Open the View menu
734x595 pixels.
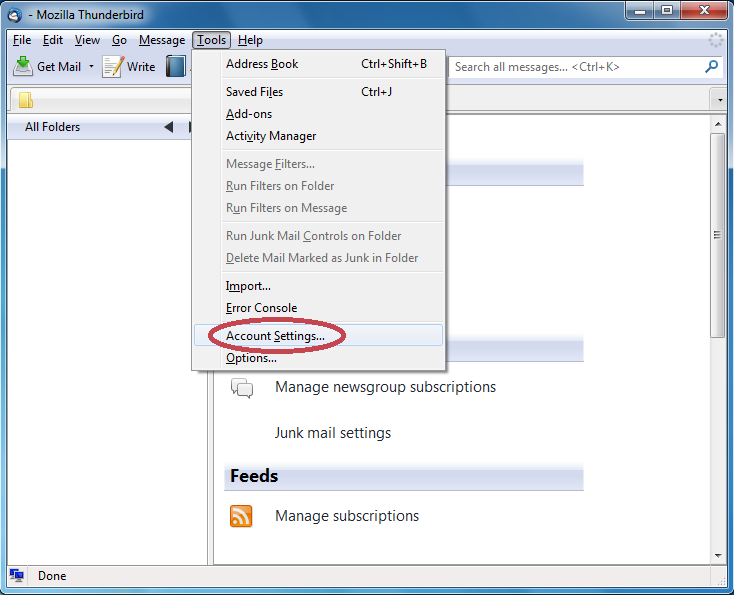[87, 40]
